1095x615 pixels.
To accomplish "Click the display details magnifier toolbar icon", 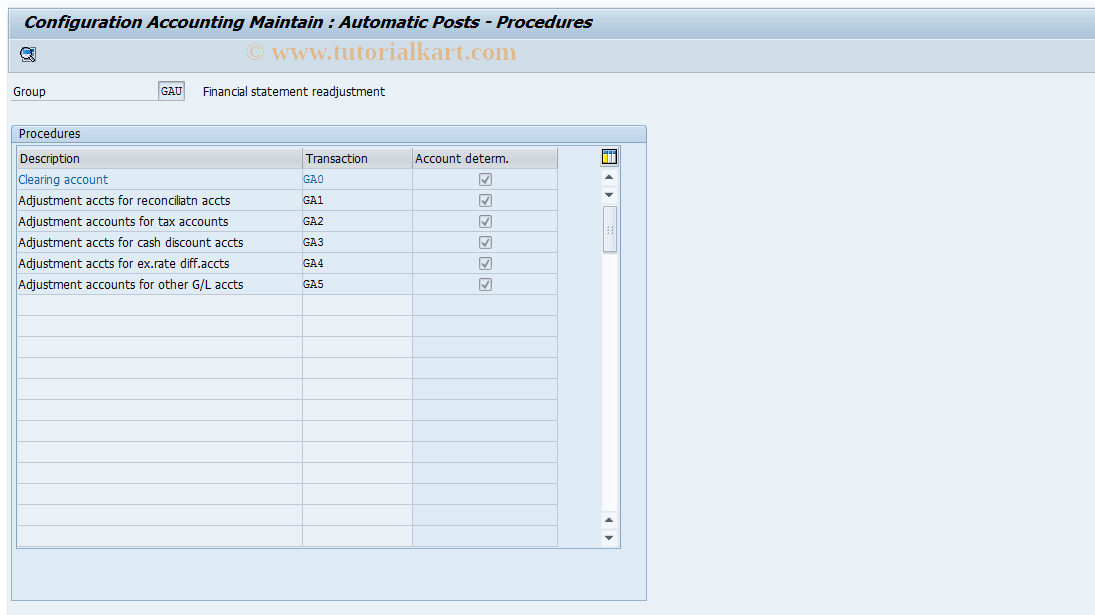I will tap(28, 54).
